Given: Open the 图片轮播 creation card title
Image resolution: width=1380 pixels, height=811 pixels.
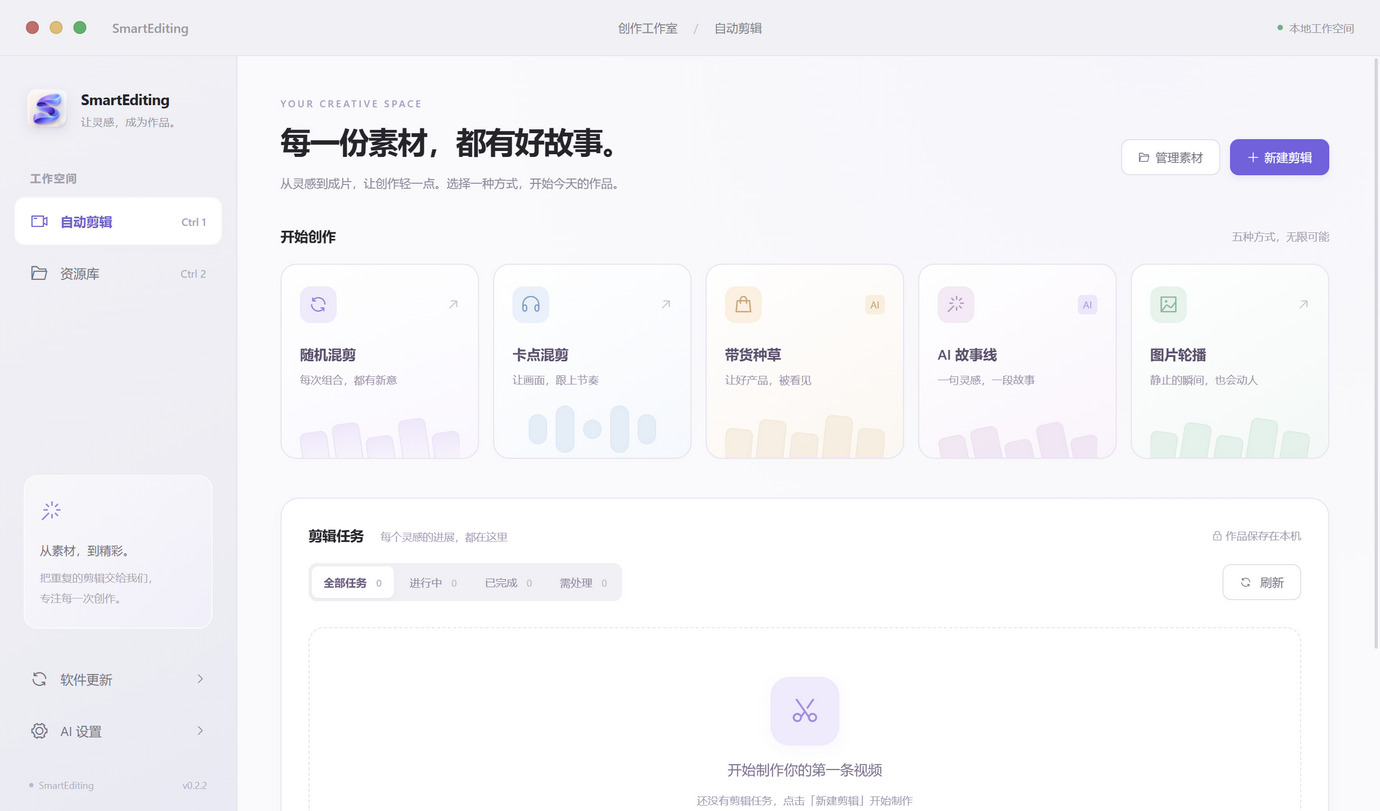Looking at the screenshot, I should pos(1178,355).
